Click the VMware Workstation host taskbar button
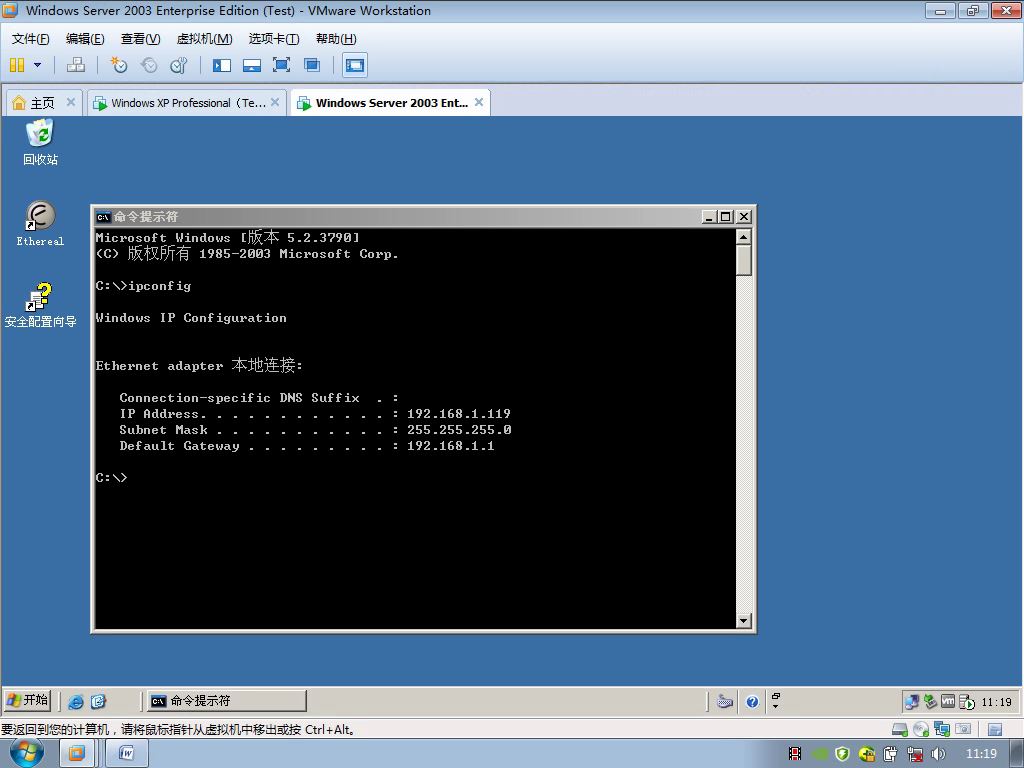The width and height of the screenshot is (1024, 768). click(x=76, y=754)
